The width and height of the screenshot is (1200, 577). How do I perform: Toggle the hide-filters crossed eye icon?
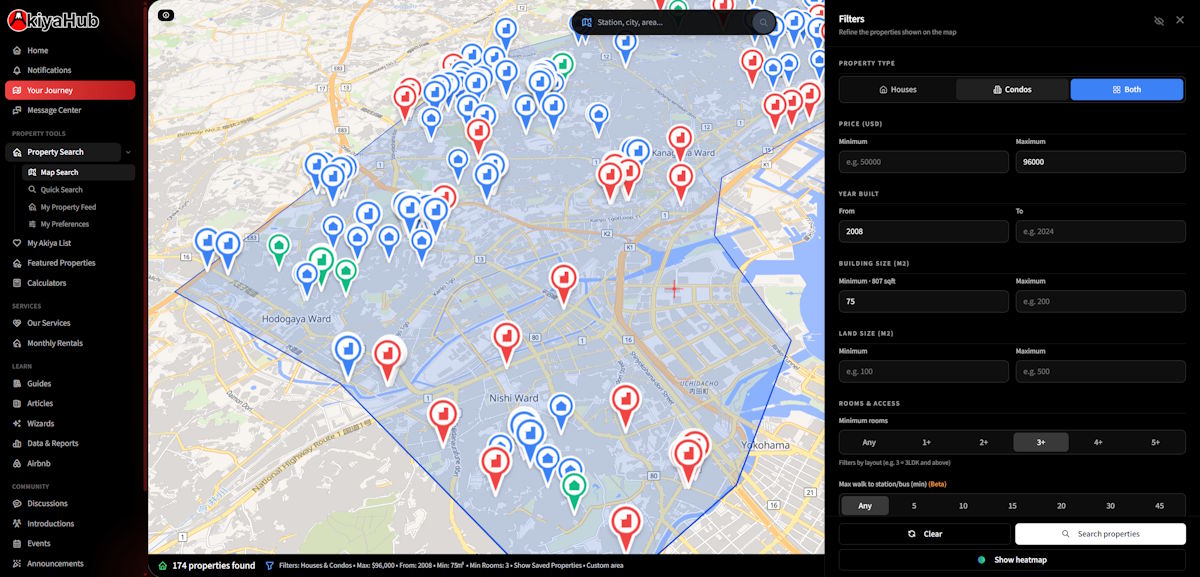pos(1159,20)
